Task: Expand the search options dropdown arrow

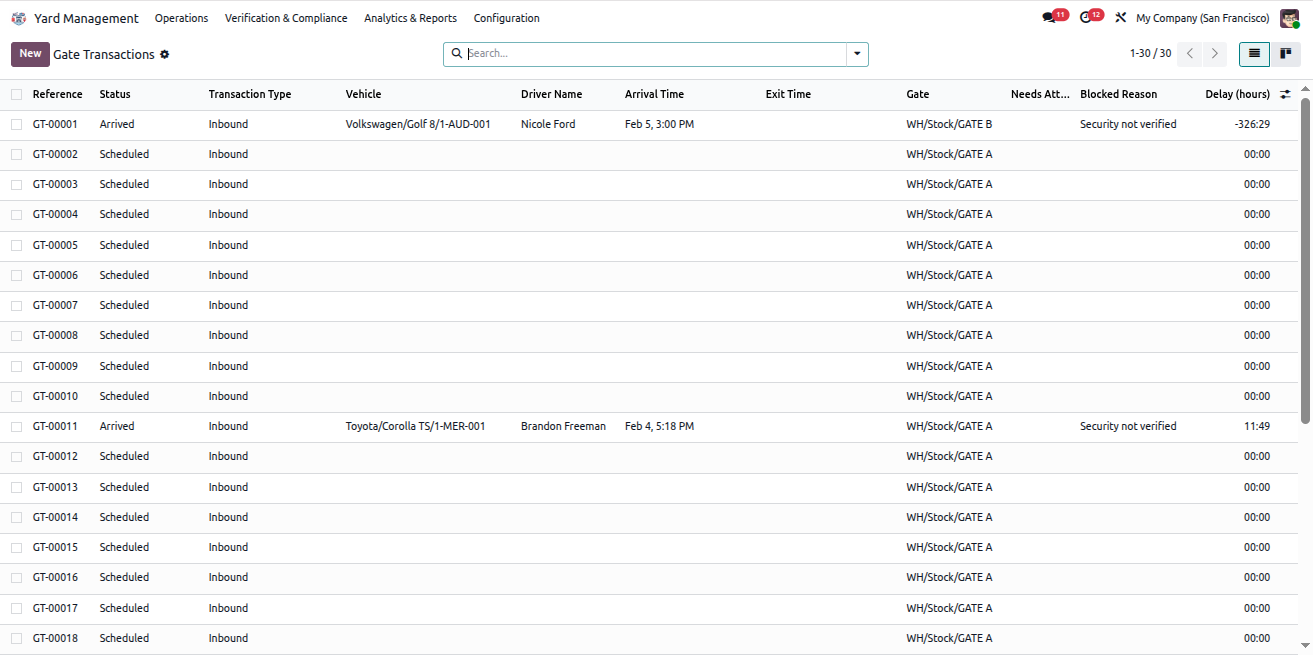Action: [x=857, y=54]
